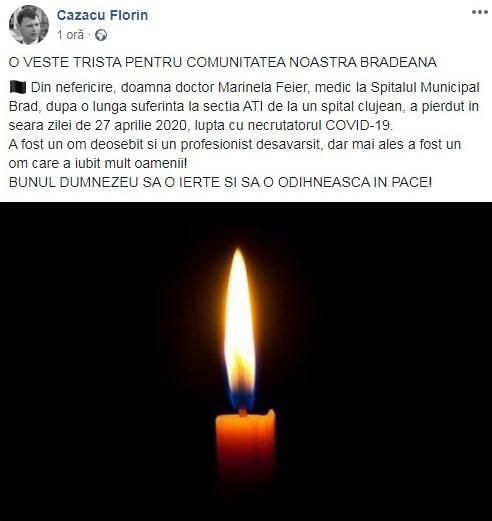The width and height of the screenshot is (492, 521).
Task: Click the globe public-privacy icon
Action: click(x=101, y=35)
